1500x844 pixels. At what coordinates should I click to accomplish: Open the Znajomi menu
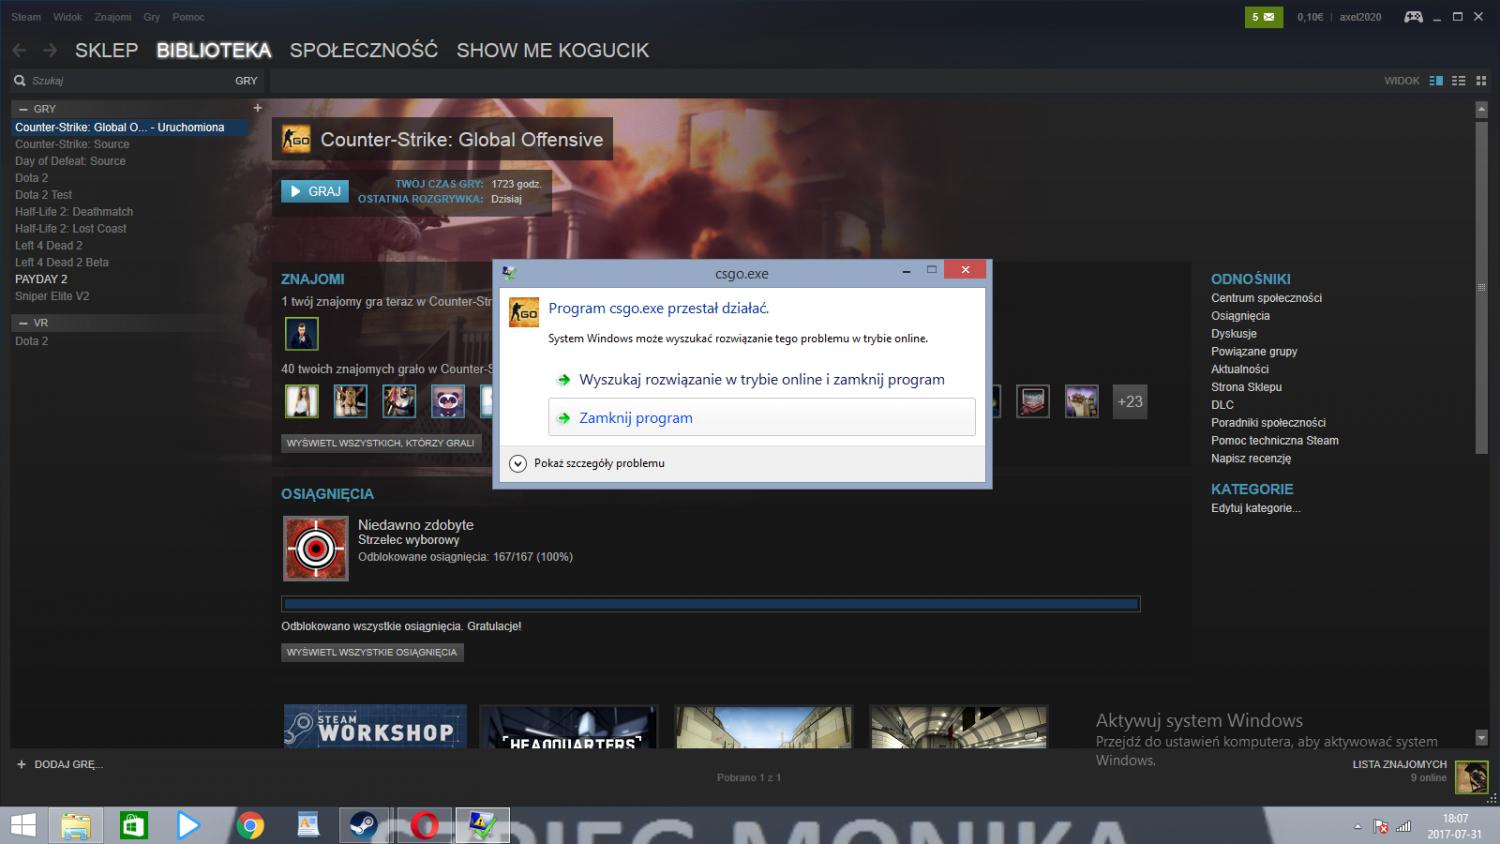[112, 17]
